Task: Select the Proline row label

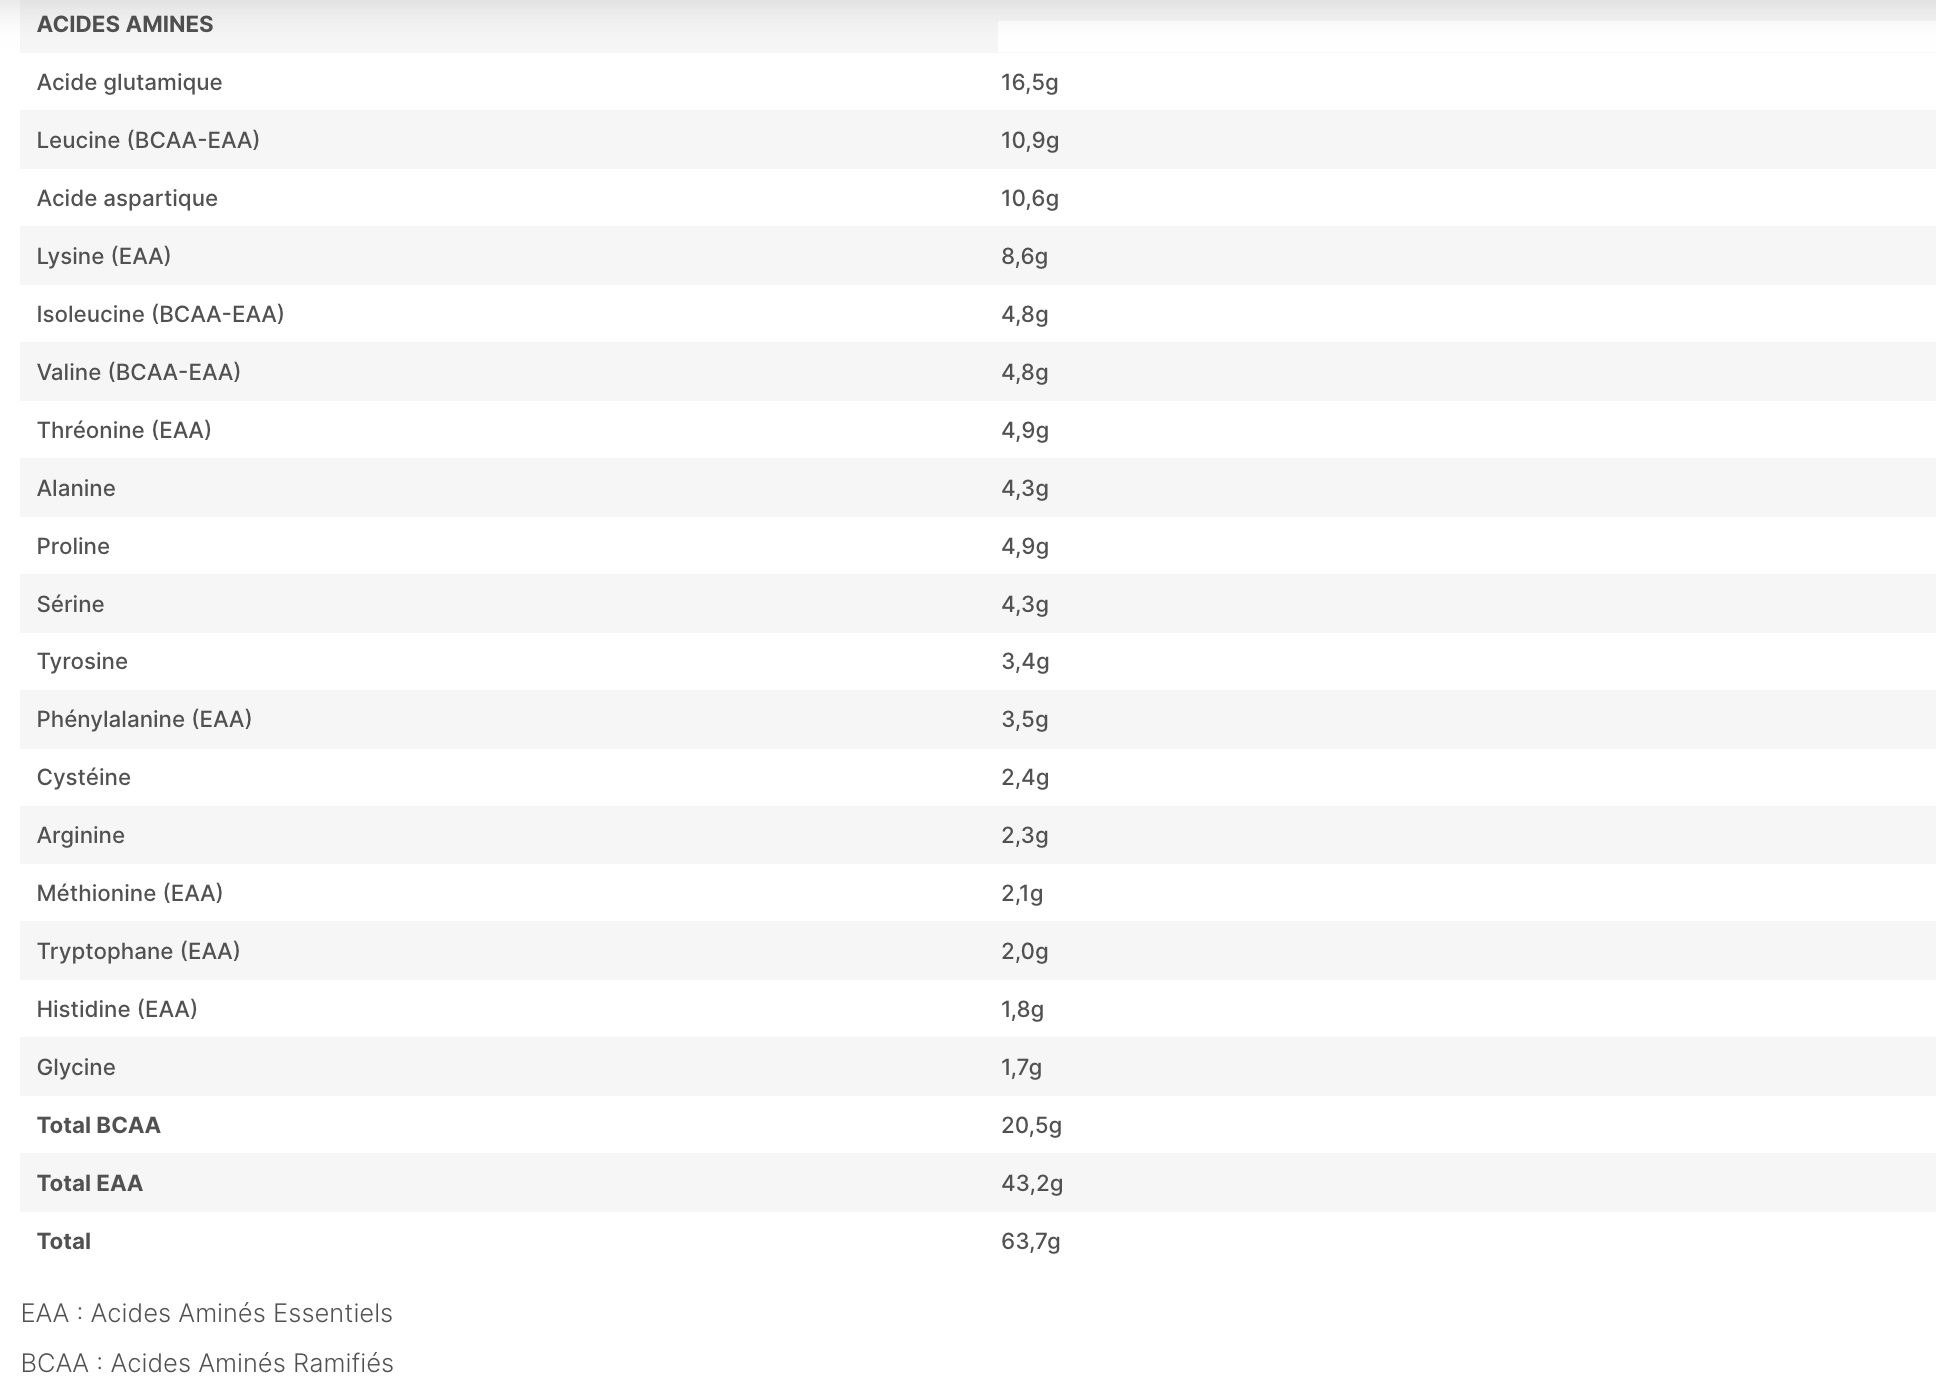Action: click(73, 546)
